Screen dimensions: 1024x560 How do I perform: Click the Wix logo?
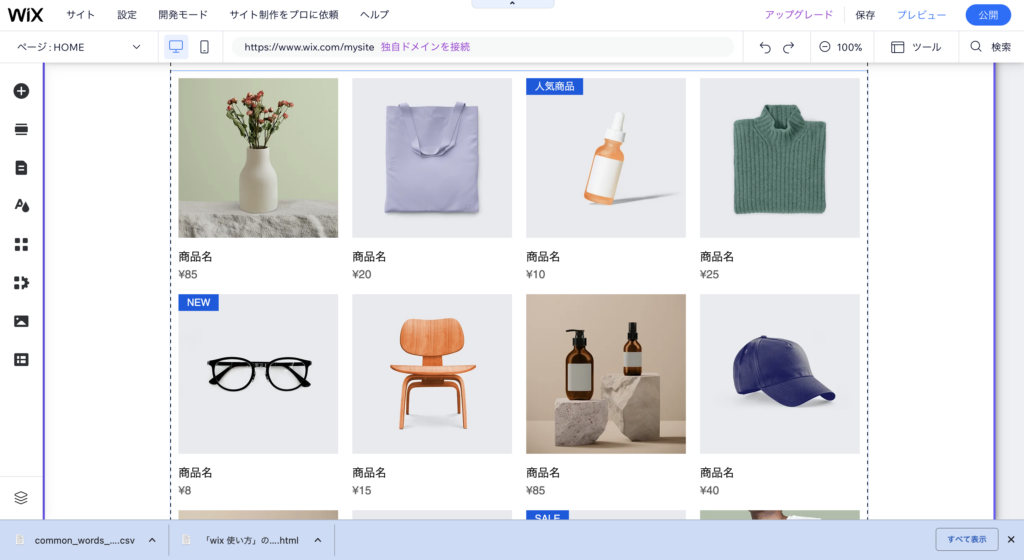(x=25, y=14)
